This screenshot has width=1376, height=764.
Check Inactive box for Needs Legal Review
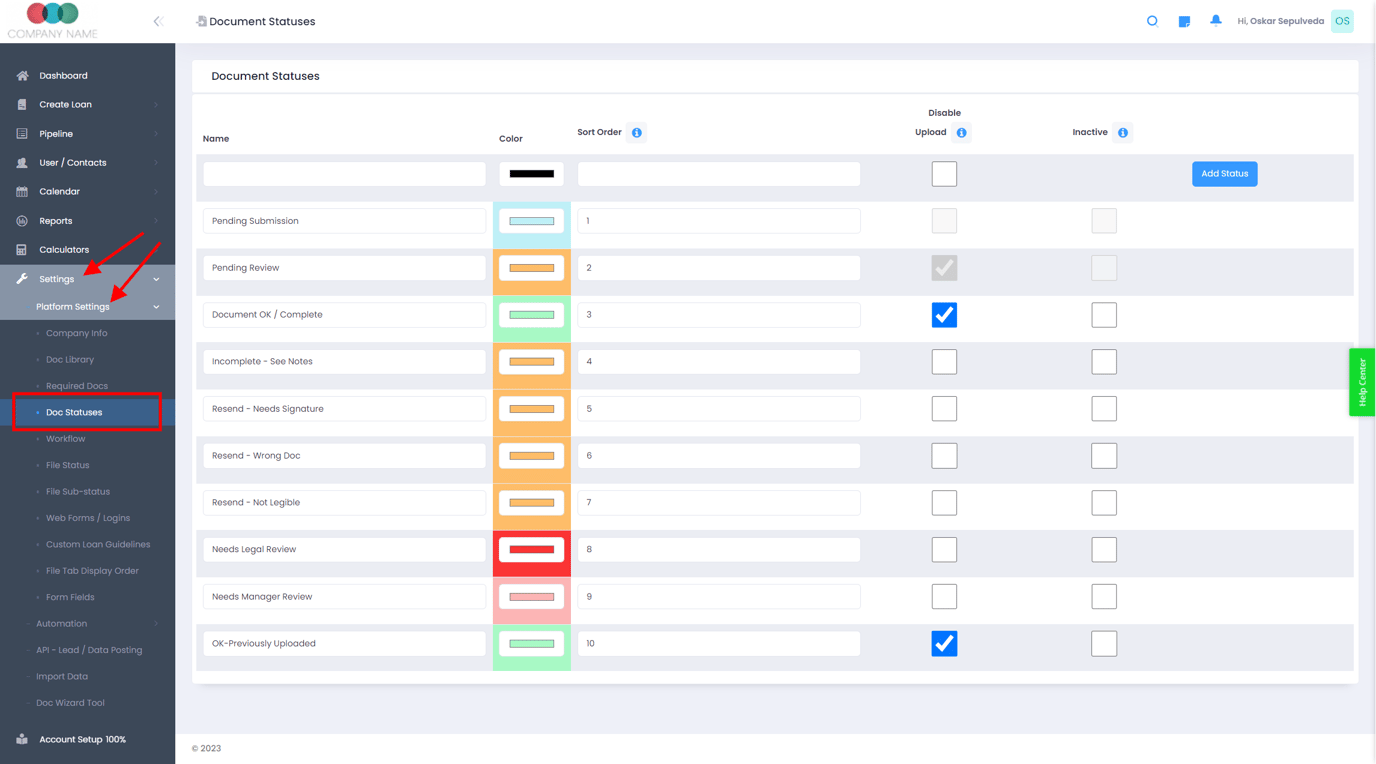pyautogui.click(x=1104, y=550)
